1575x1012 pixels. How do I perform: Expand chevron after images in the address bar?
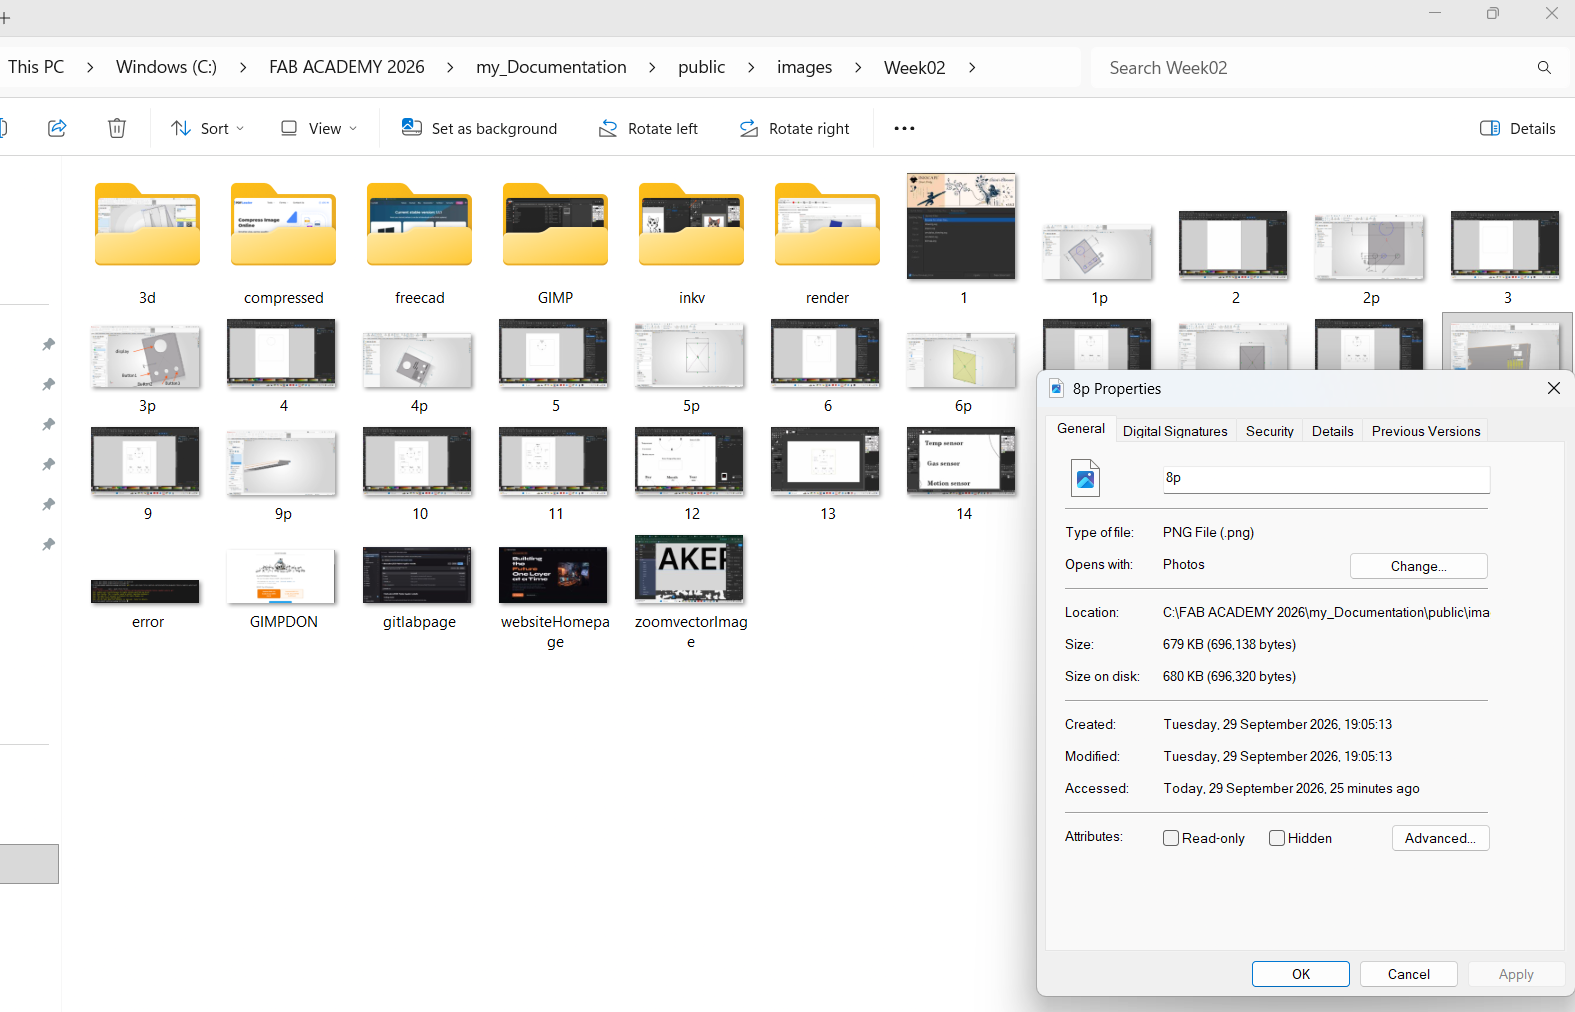[x=858, y=67]
